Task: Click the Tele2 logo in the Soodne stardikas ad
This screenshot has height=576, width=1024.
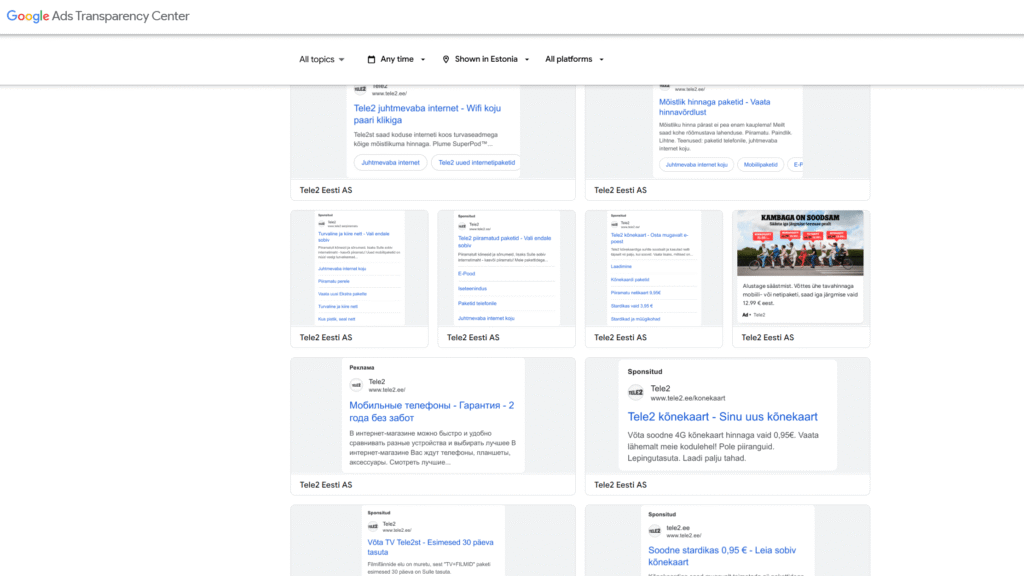Action: point(654,531)
